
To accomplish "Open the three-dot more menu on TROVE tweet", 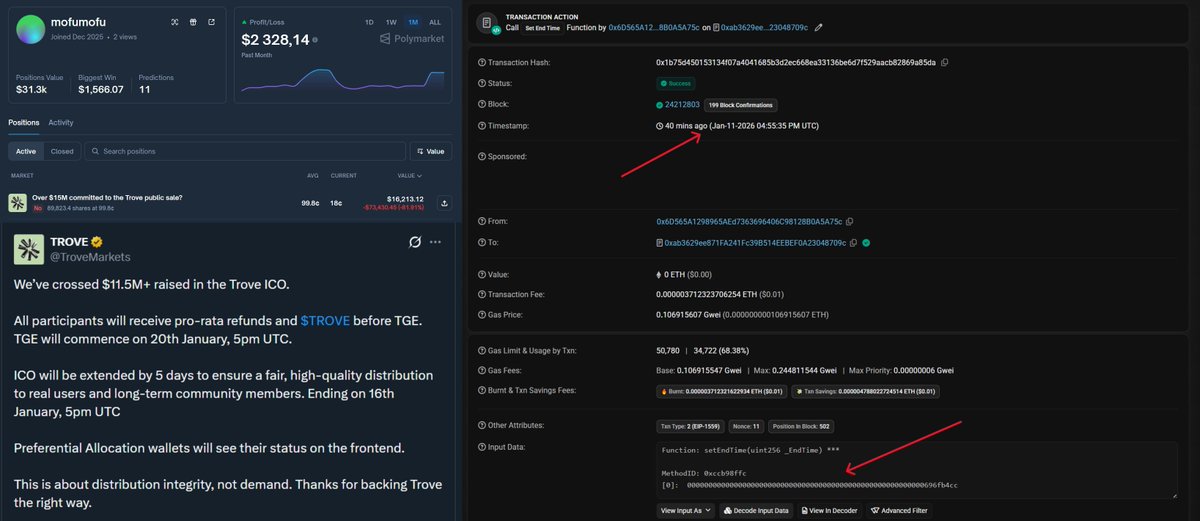I will (436, 242).
